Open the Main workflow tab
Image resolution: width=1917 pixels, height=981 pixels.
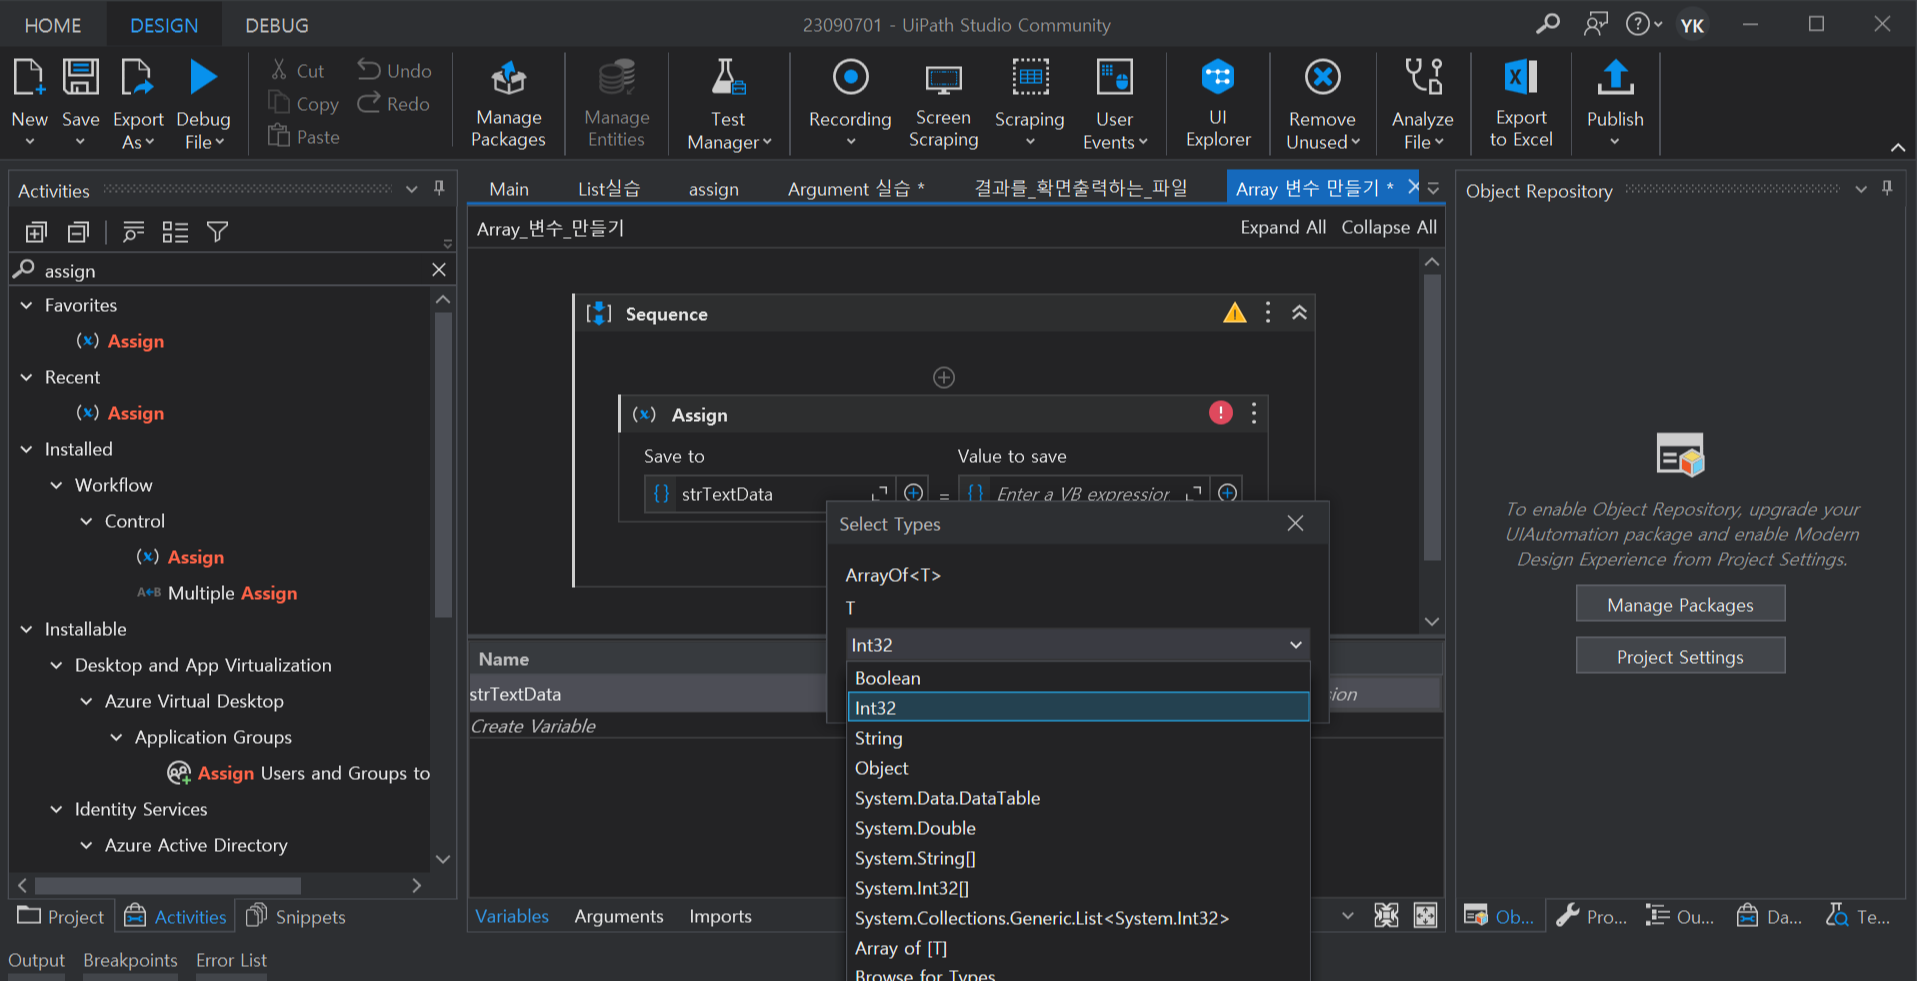(x=509, y=189)
